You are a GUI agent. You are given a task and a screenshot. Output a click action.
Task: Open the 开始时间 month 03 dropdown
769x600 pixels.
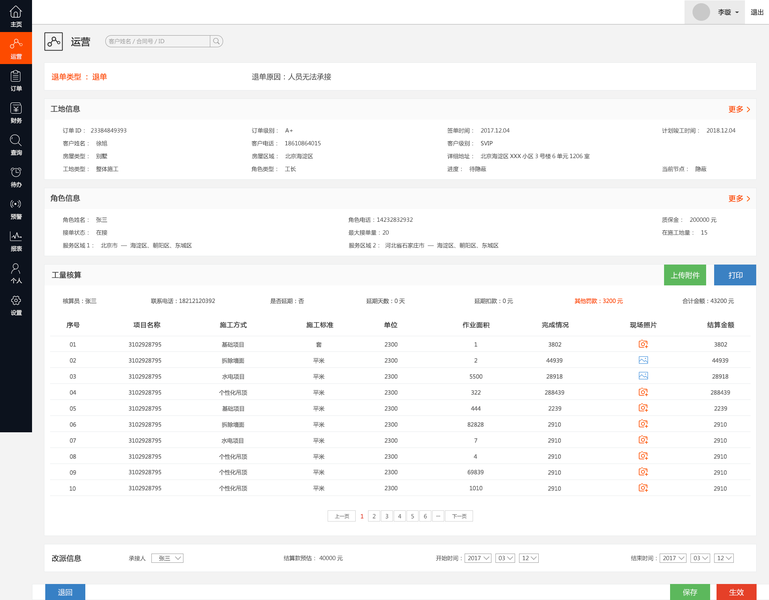click(505, 558)
